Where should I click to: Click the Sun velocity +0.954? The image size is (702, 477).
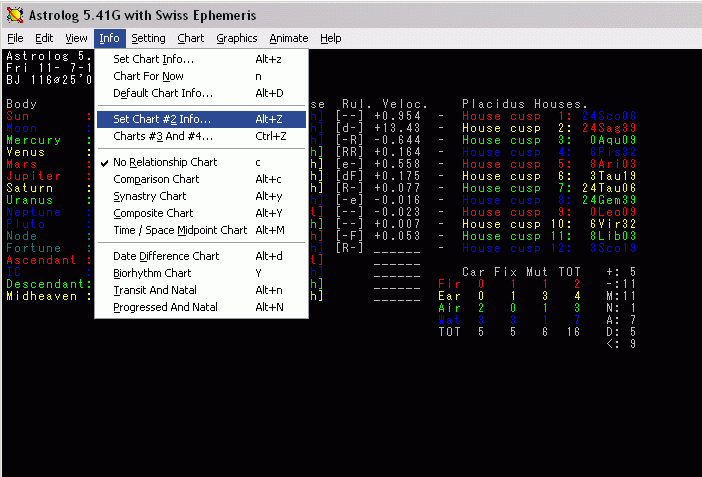(397, 116)
